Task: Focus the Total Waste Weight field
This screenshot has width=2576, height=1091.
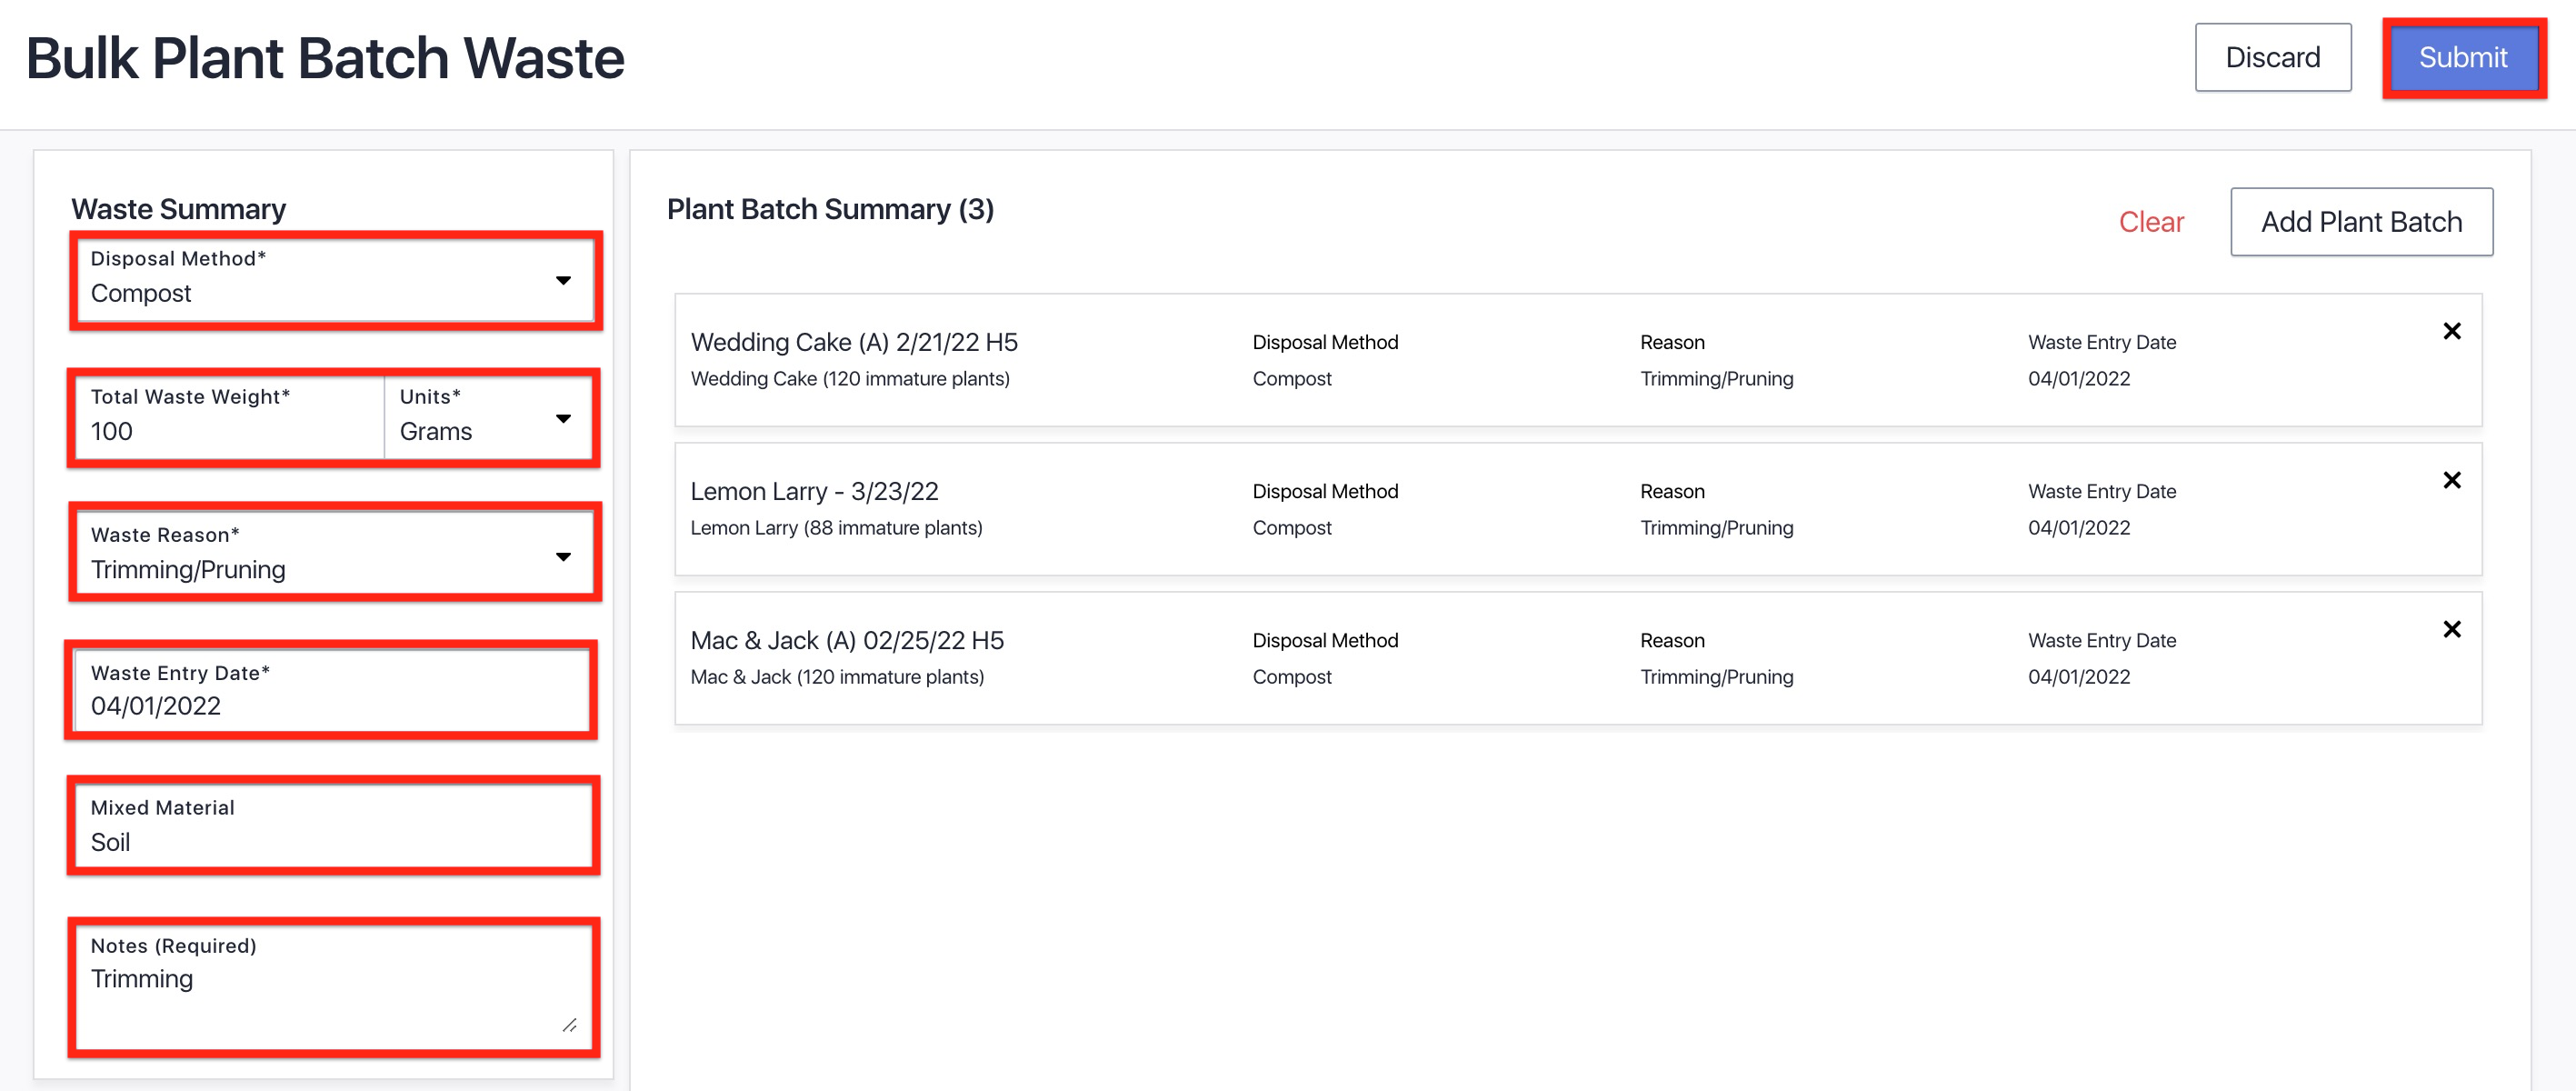Action: point(230,417)
